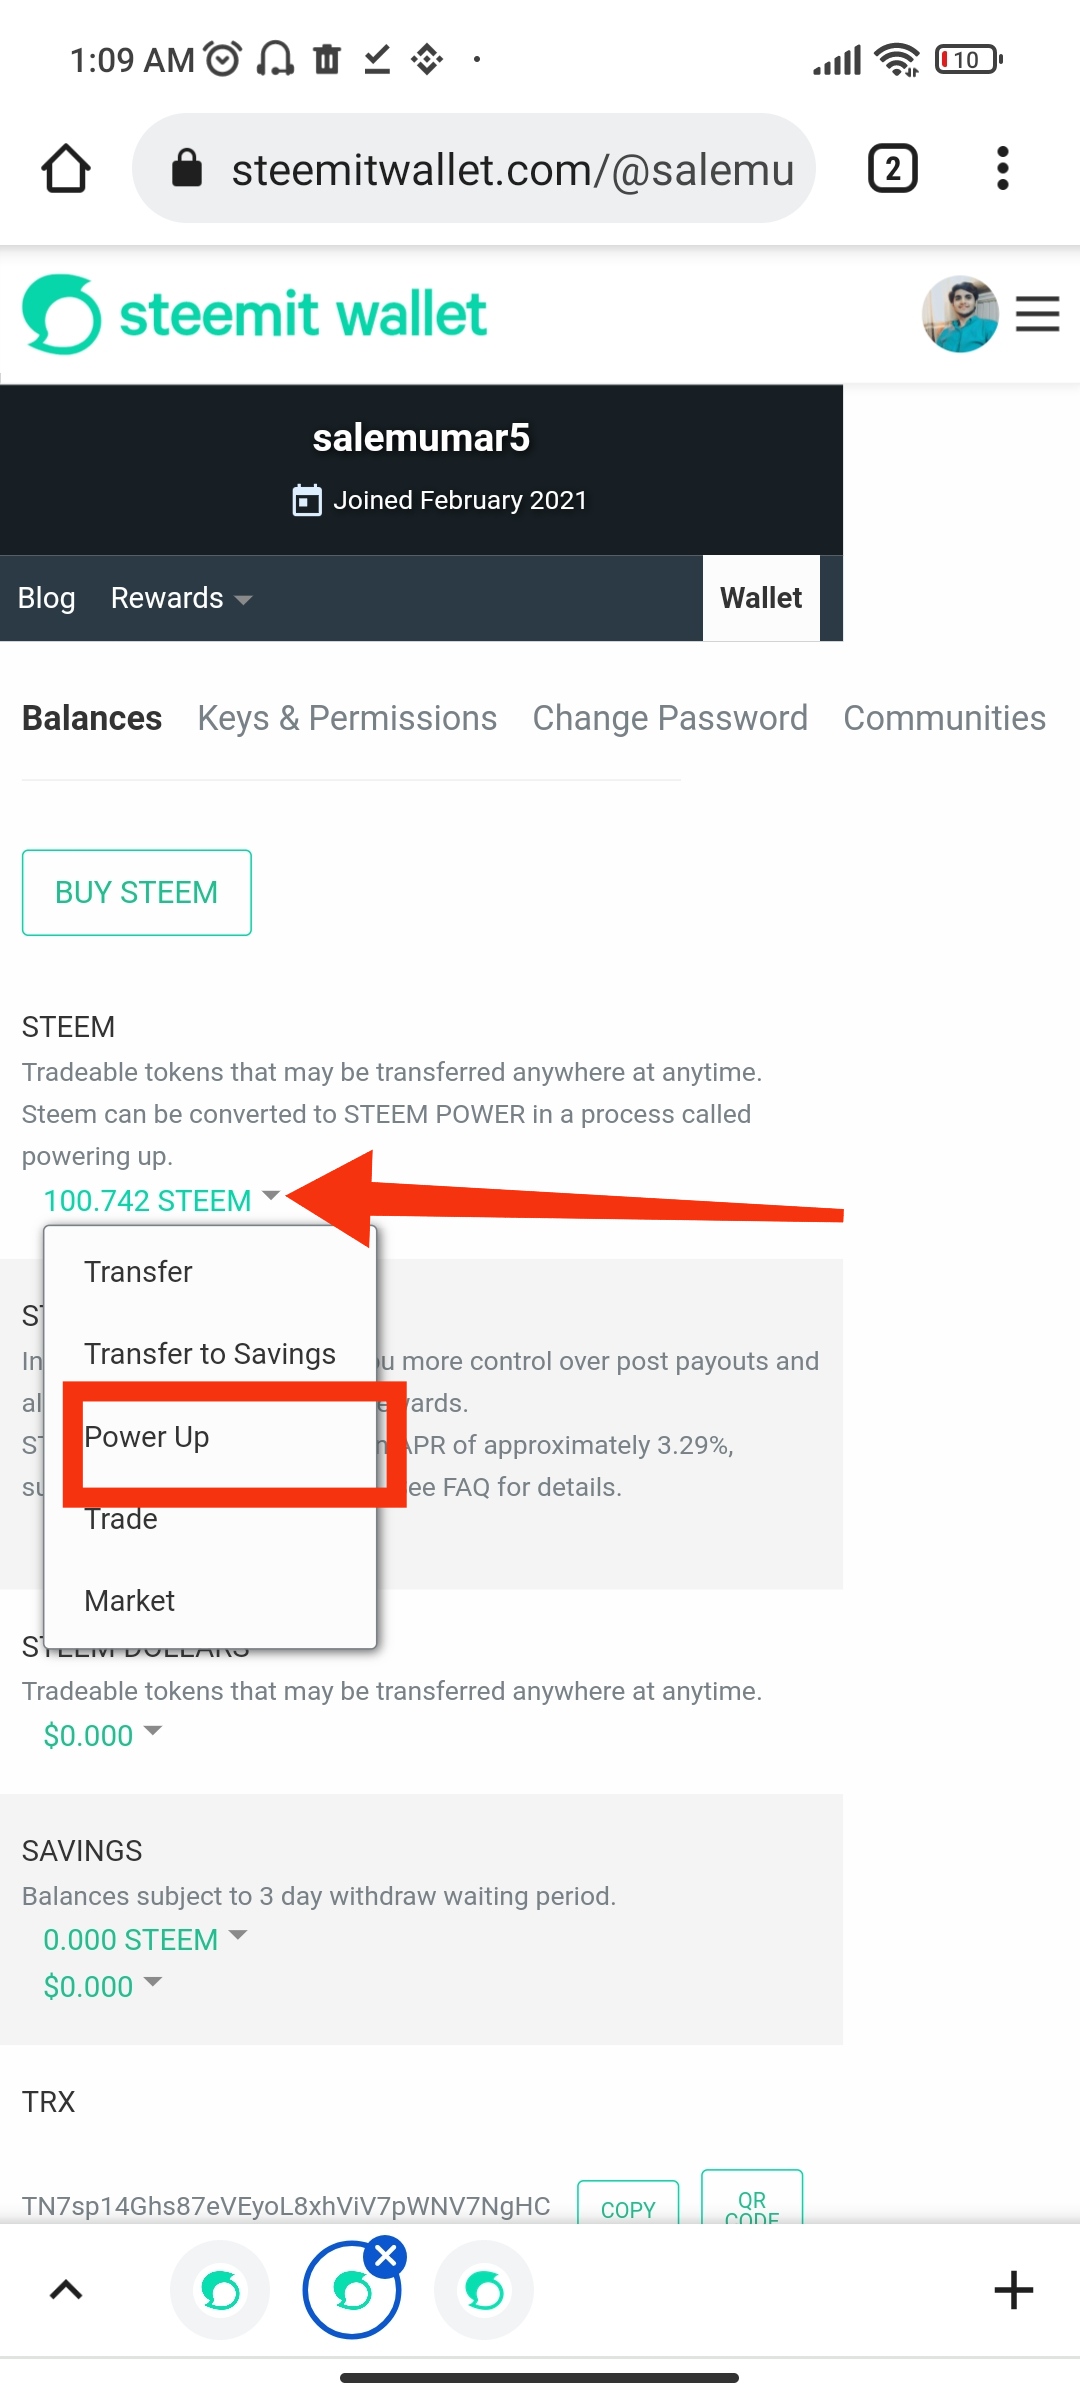Tap the user profile avatar
Screen dimensions: 1080x2400
959,314
